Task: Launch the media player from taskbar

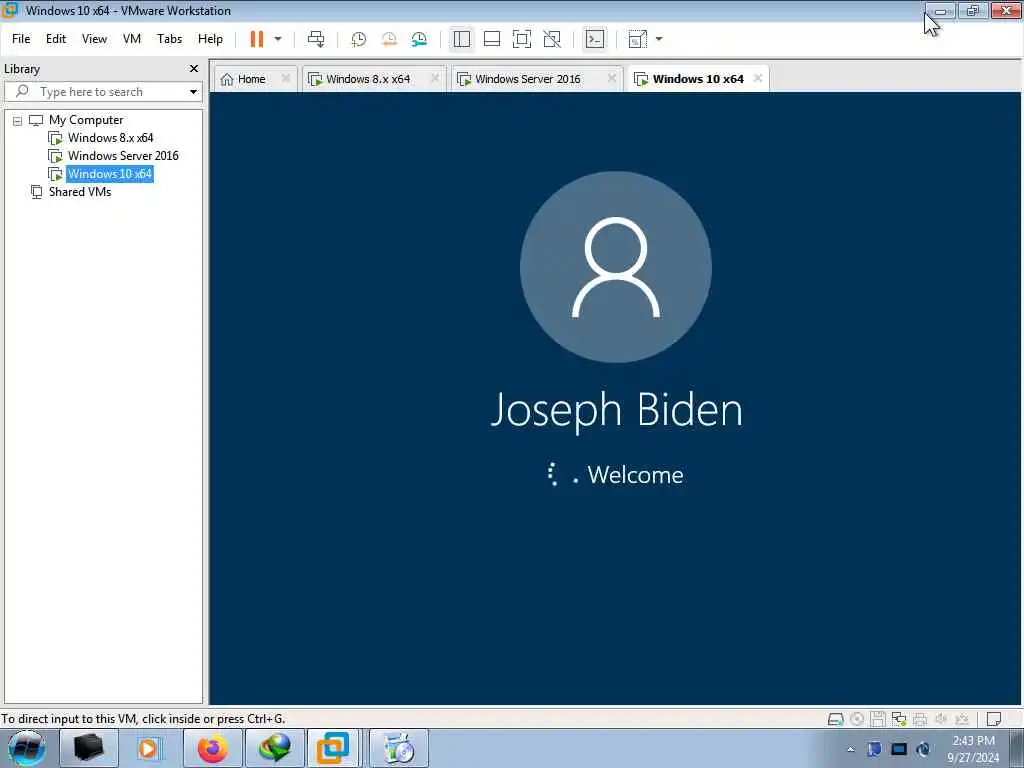Action: coord(150,748)
